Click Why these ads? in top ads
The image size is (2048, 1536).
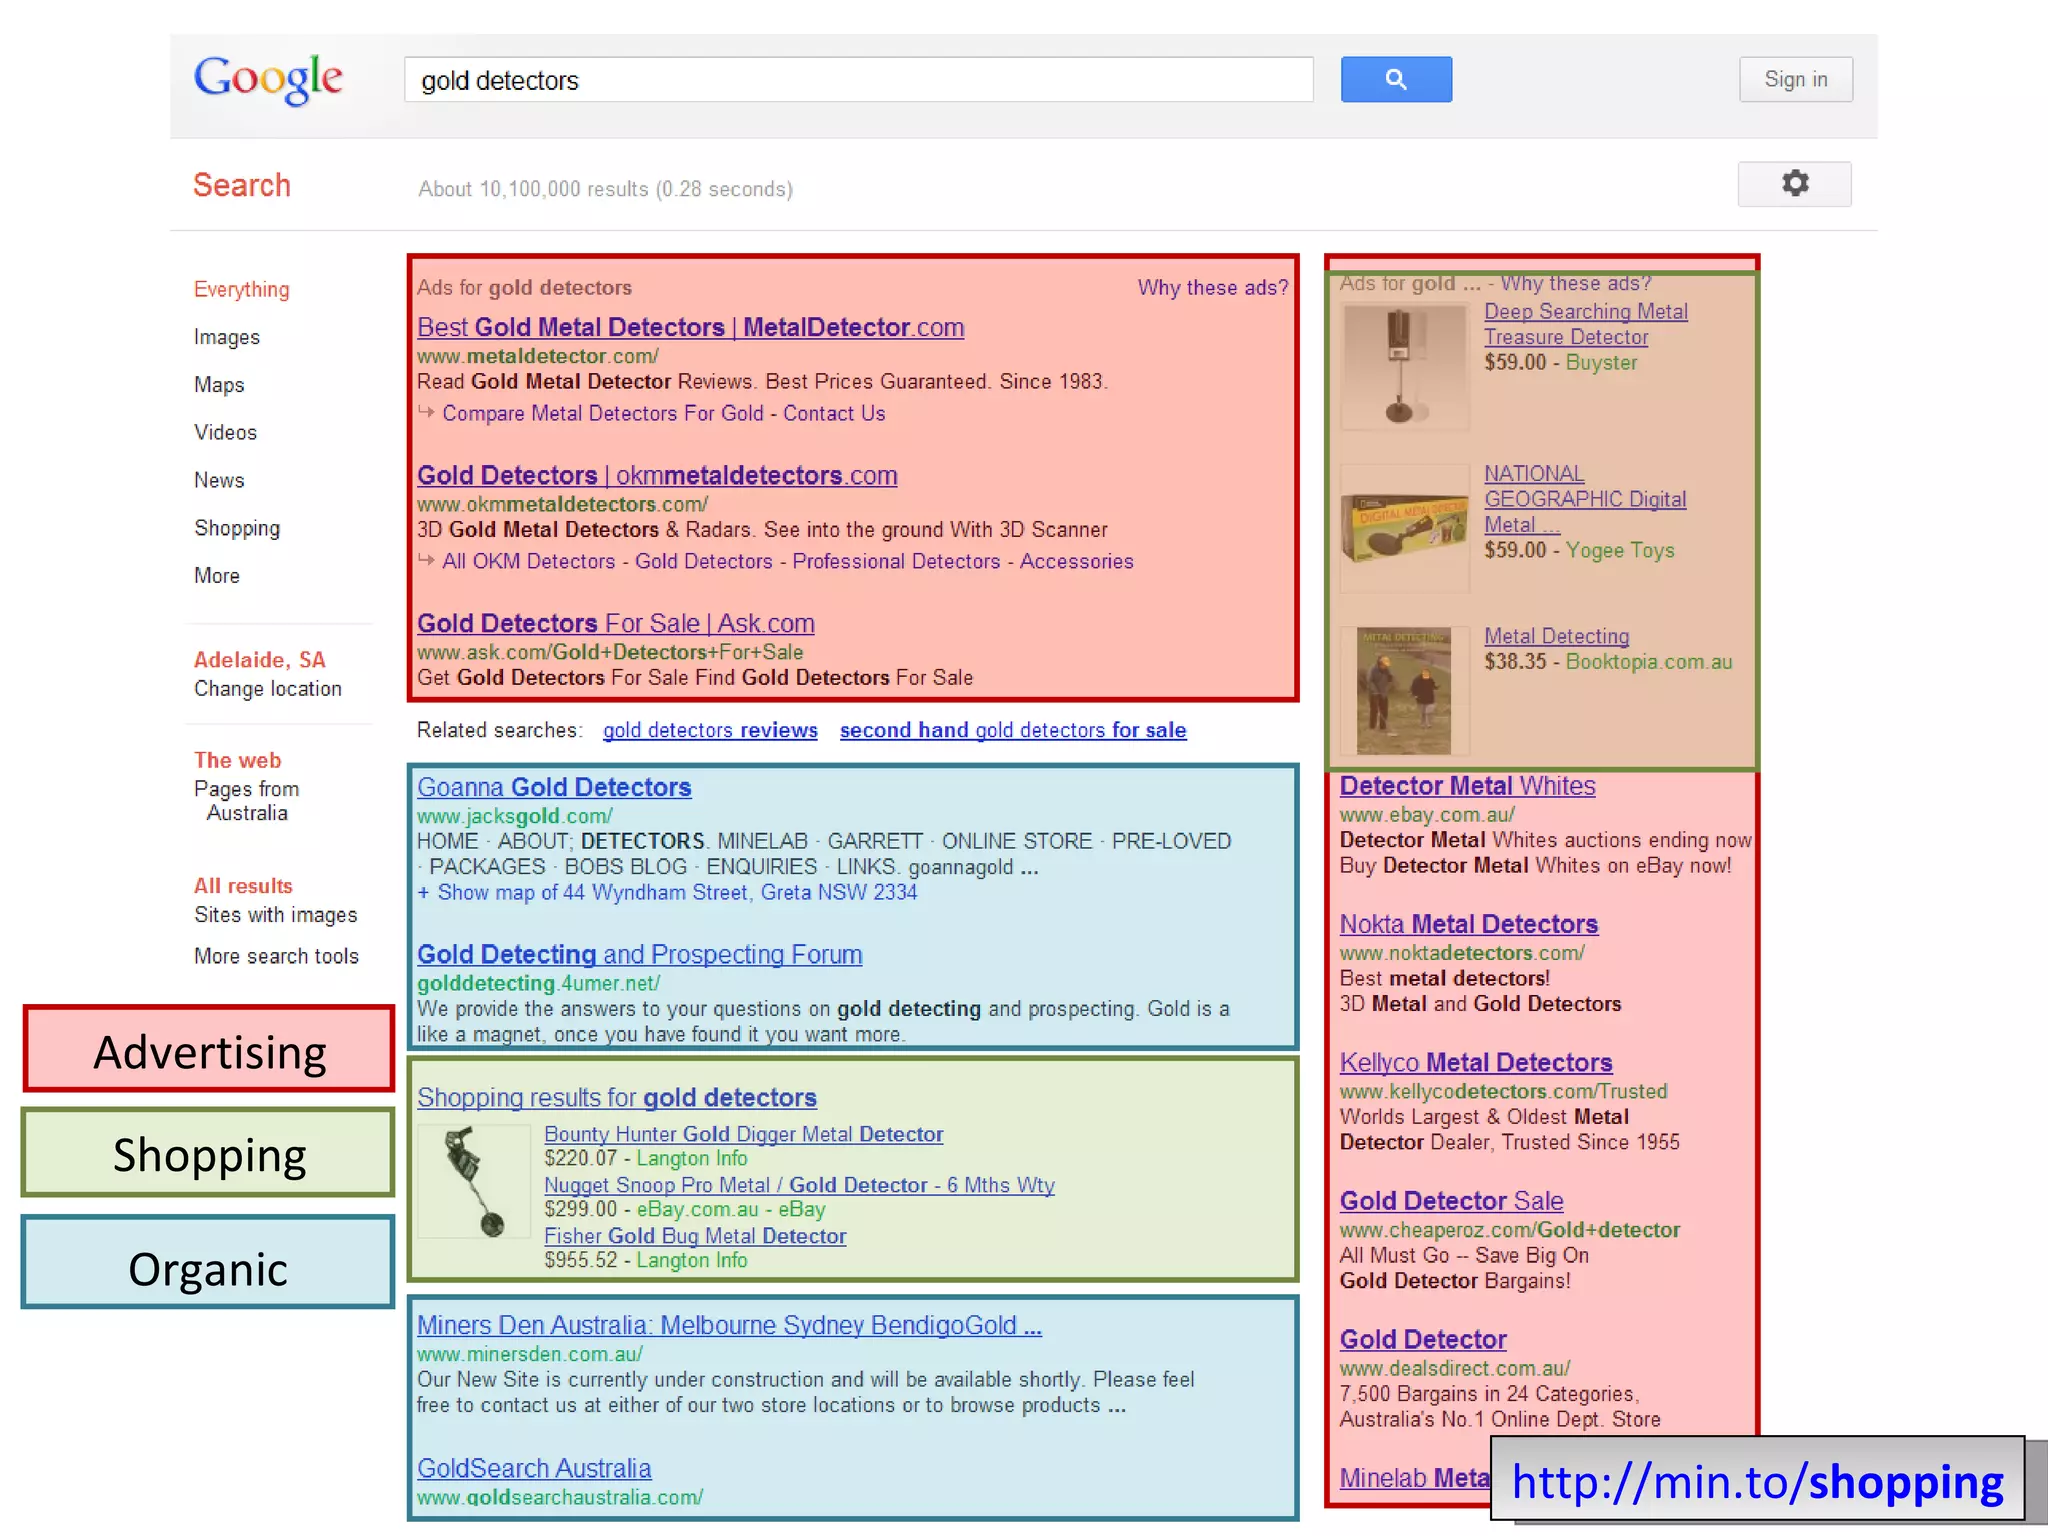point(1213,288)
